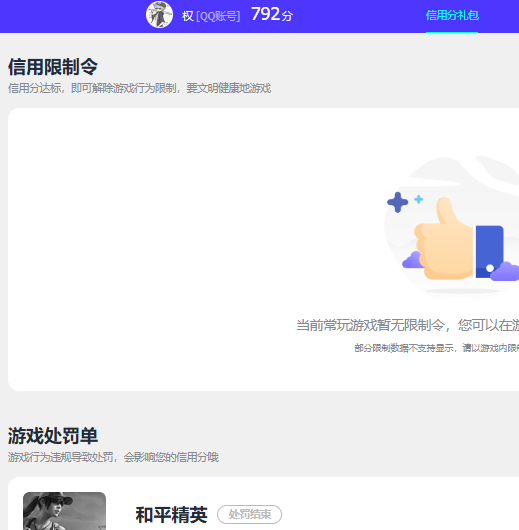
Task: Open the 和平精英 game thumbnail
Action: [64, 511]
